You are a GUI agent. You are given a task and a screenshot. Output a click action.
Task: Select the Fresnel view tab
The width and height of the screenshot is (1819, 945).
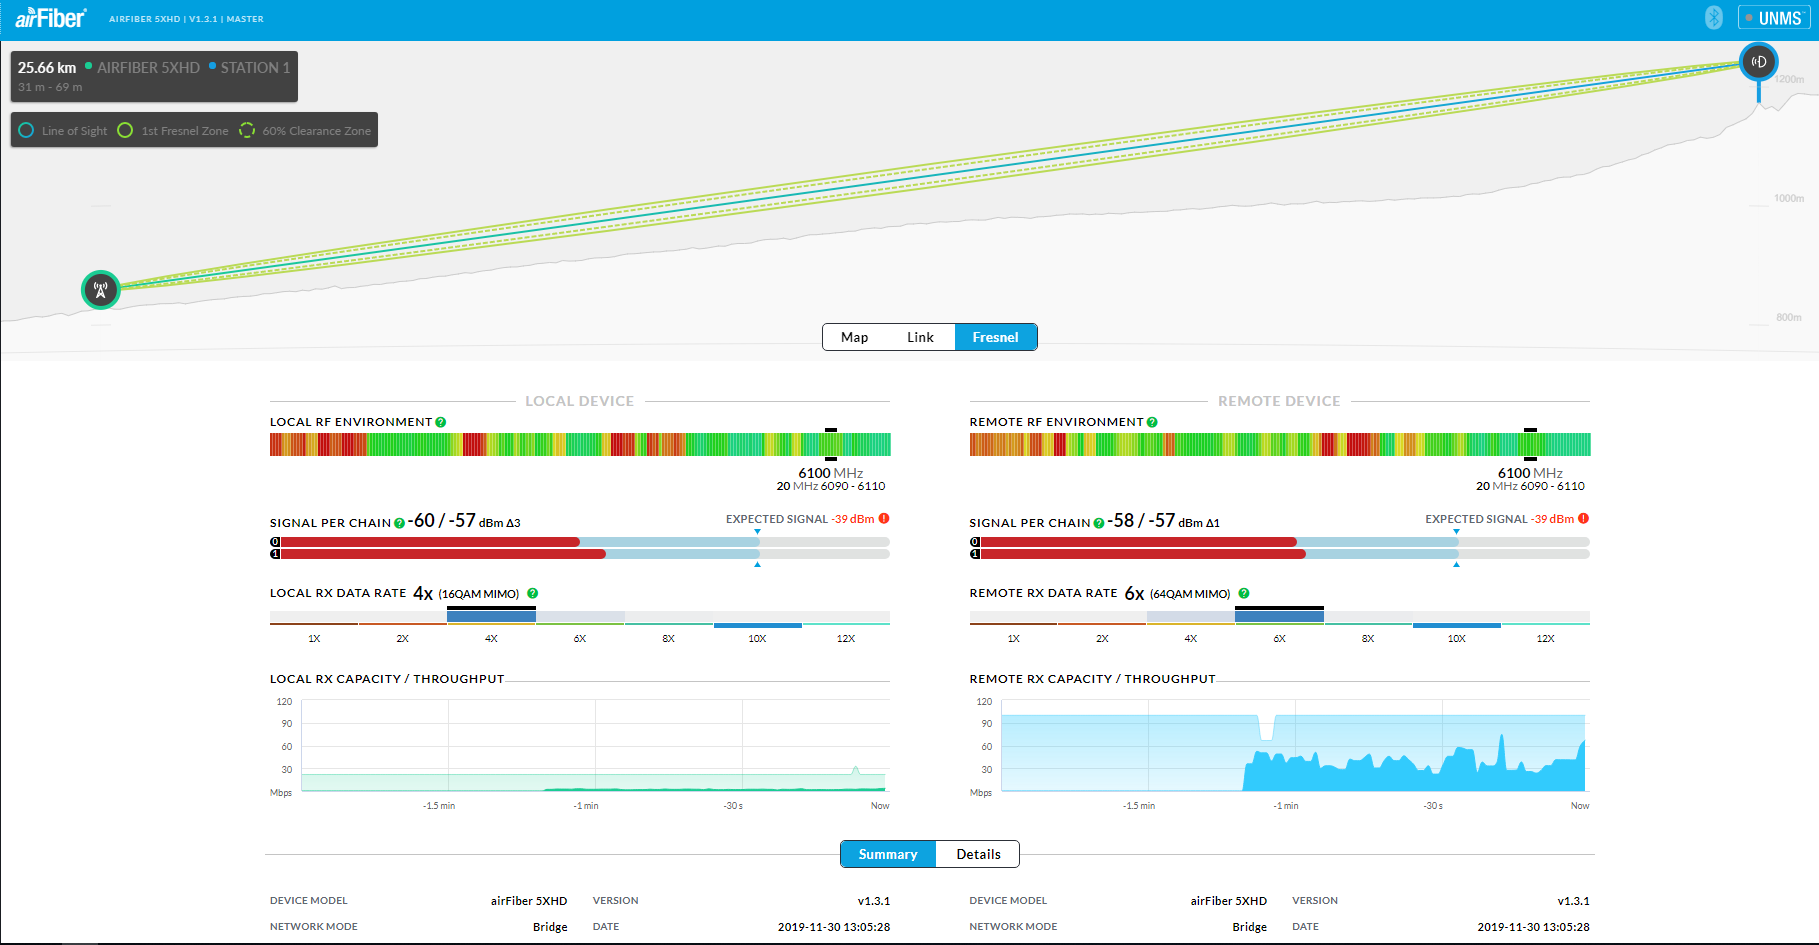click(996, 337)
